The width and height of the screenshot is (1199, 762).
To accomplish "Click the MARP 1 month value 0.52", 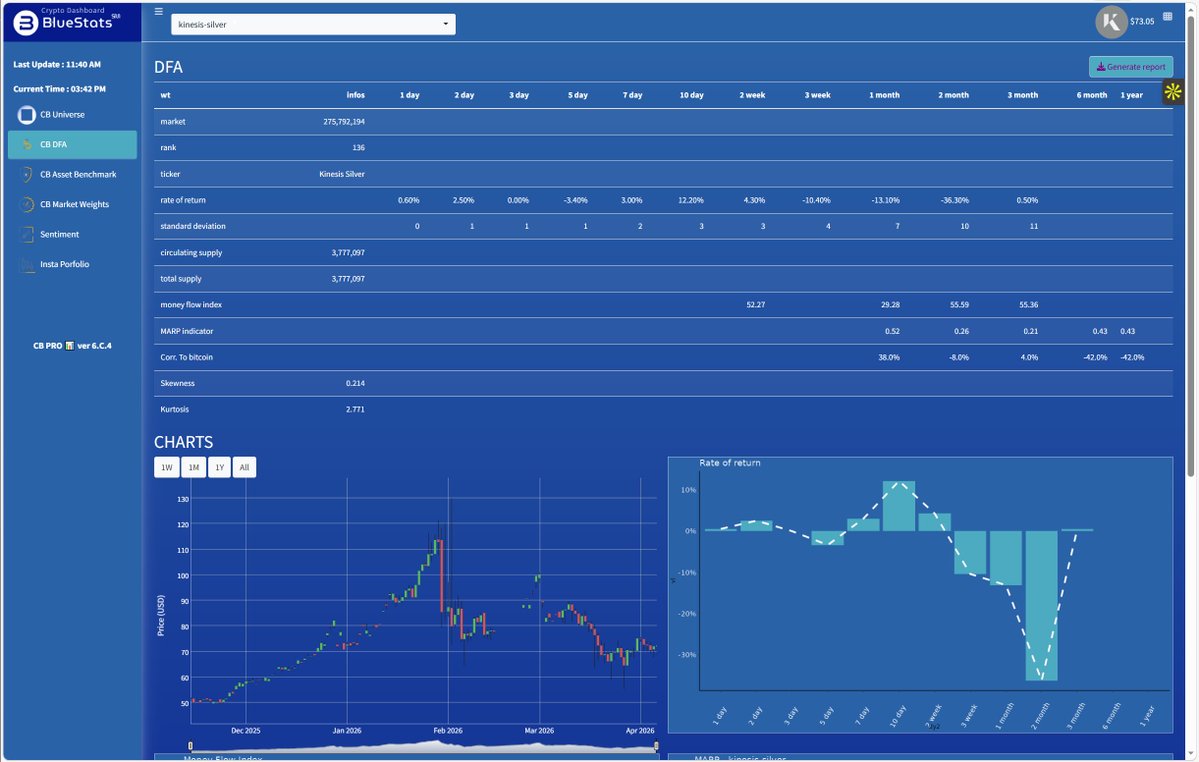I will 892,331.
